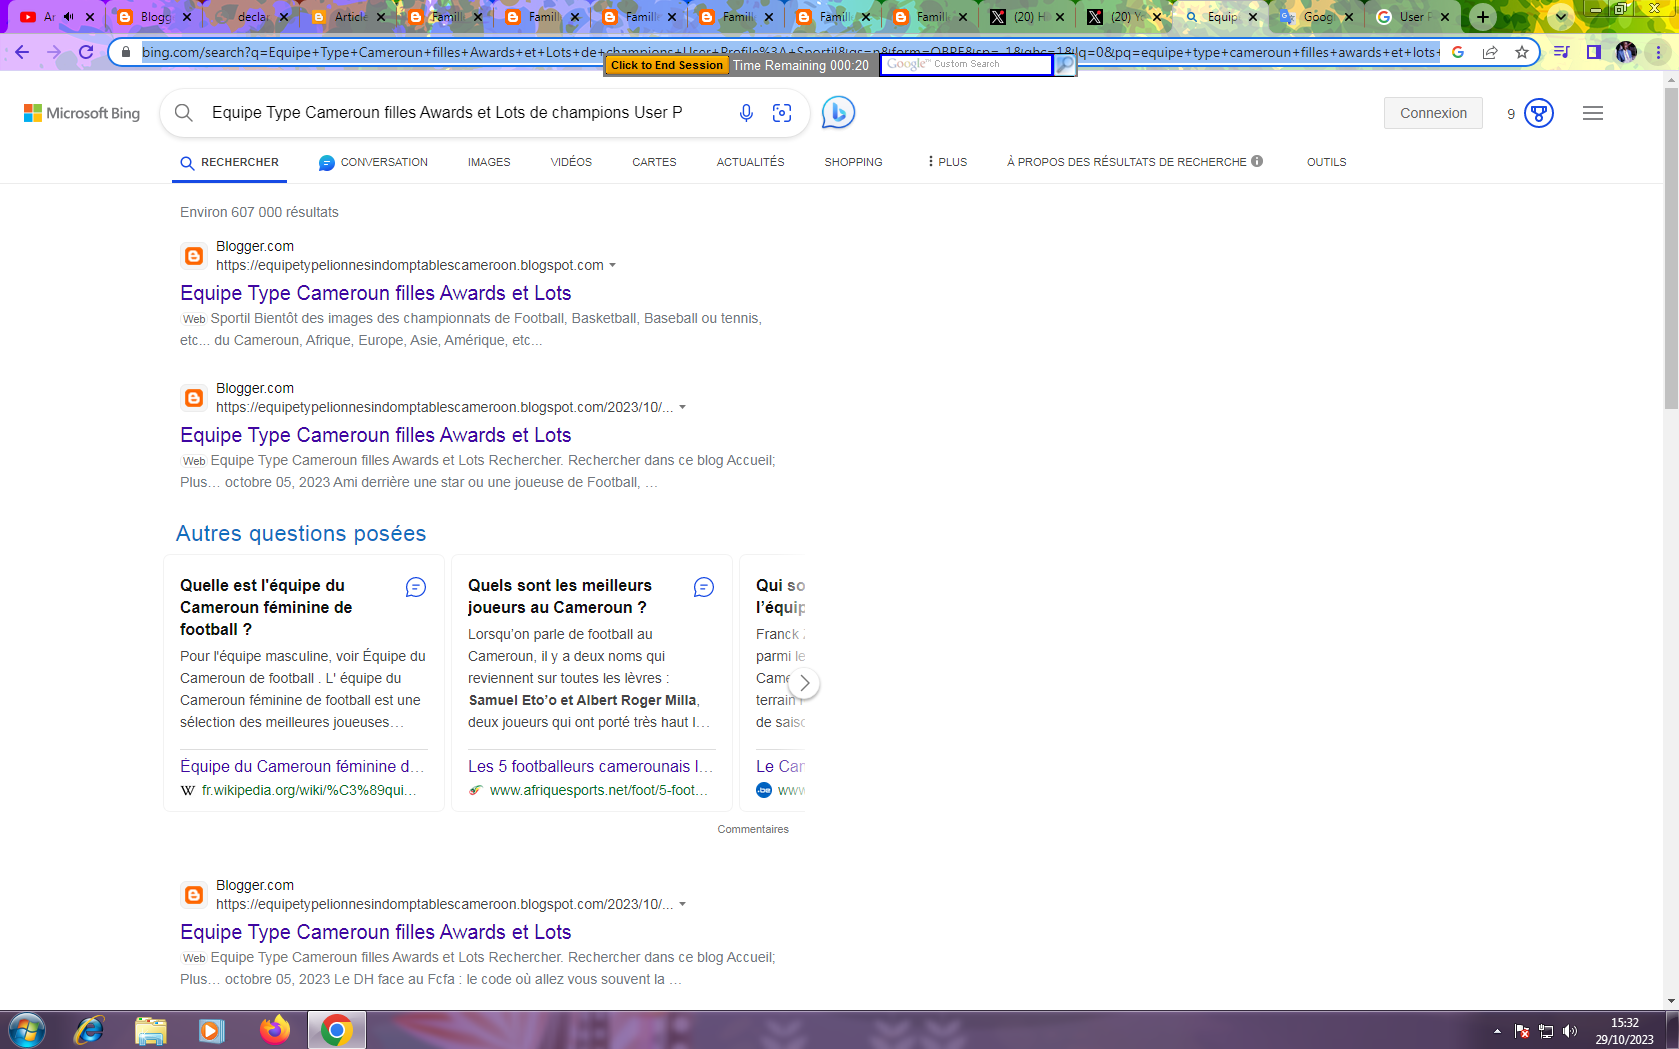1679x1049 pixels.
Task: Open the Chrome tab search dropdown
Action: (x=1561, y=17)
